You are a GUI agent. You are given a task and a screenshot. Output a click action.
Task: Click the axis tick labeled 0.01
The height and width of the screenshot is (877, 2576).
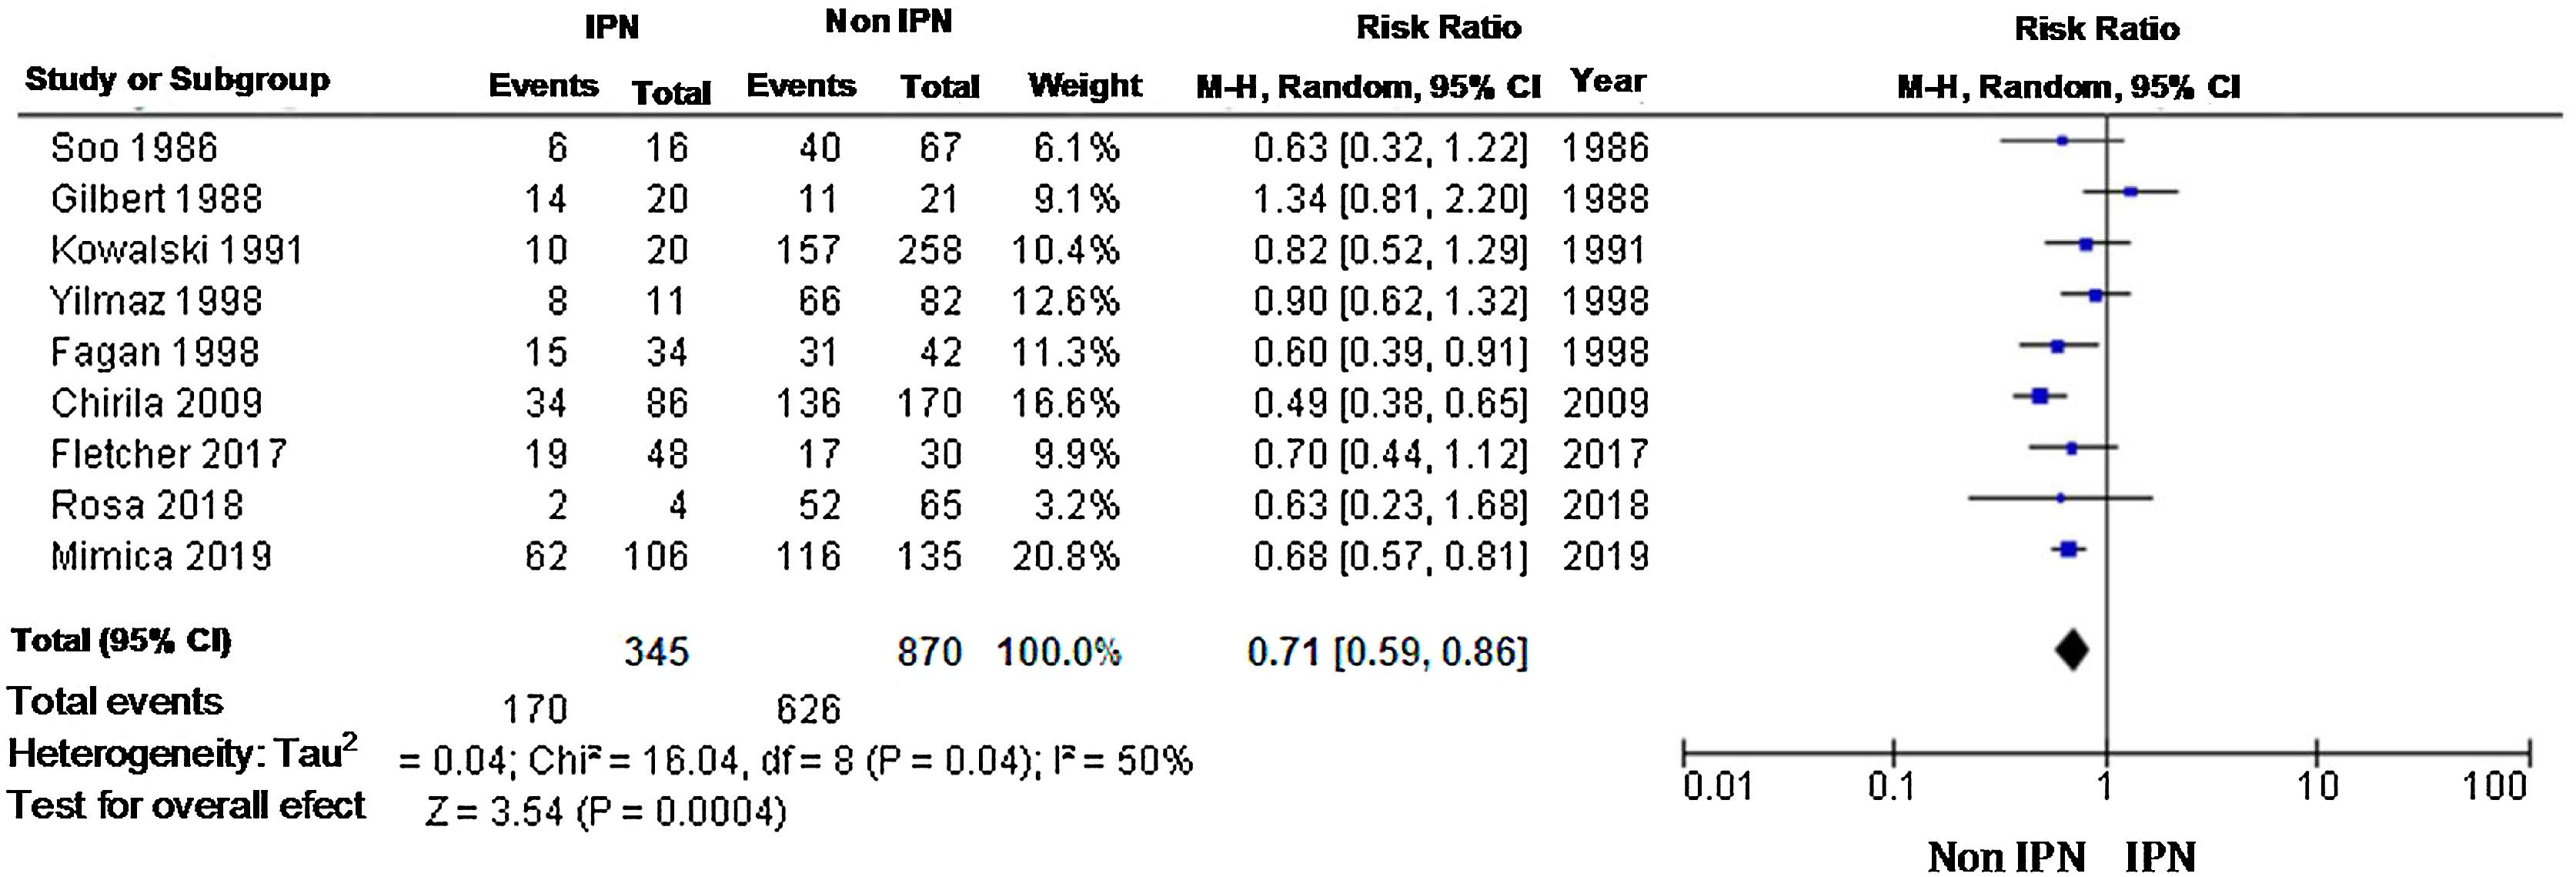(1718, 787)
